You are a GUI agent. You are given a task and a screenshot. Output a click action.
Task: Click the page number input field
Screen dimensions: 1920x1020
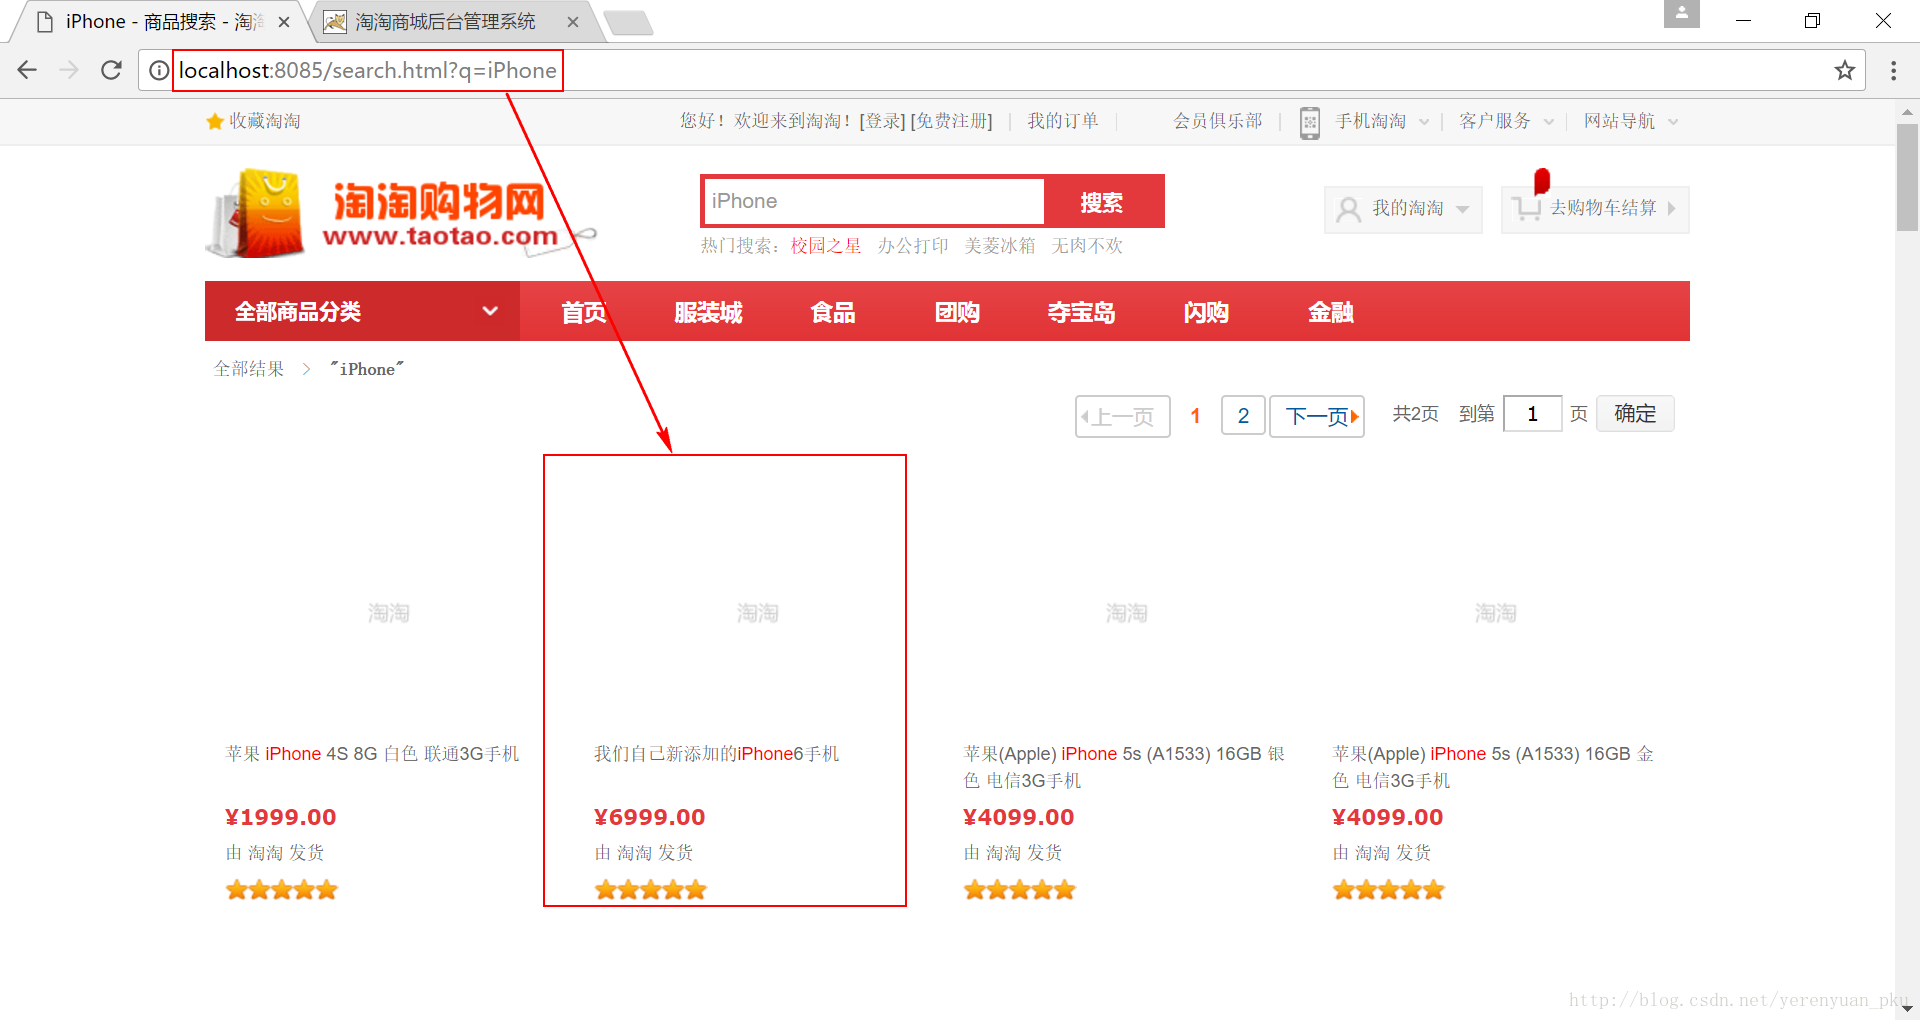pyautogui.click(x=1532, y=414)
